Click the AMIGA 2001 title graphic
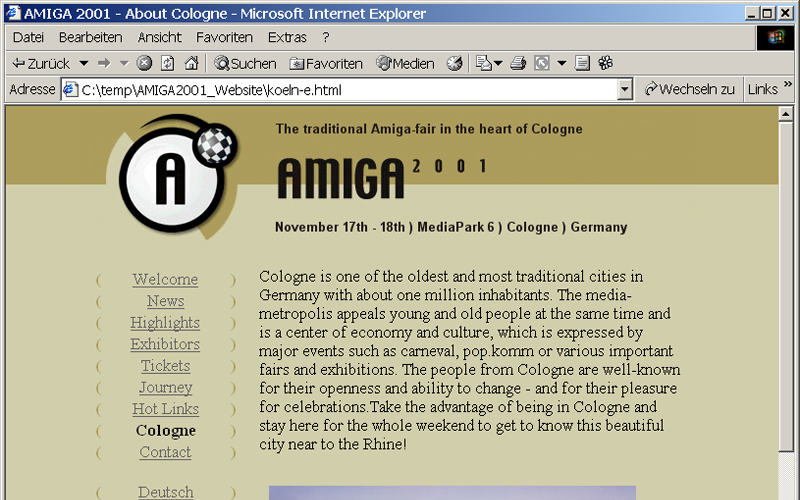This screenshot has width=800, height=500. pos(383,178)
